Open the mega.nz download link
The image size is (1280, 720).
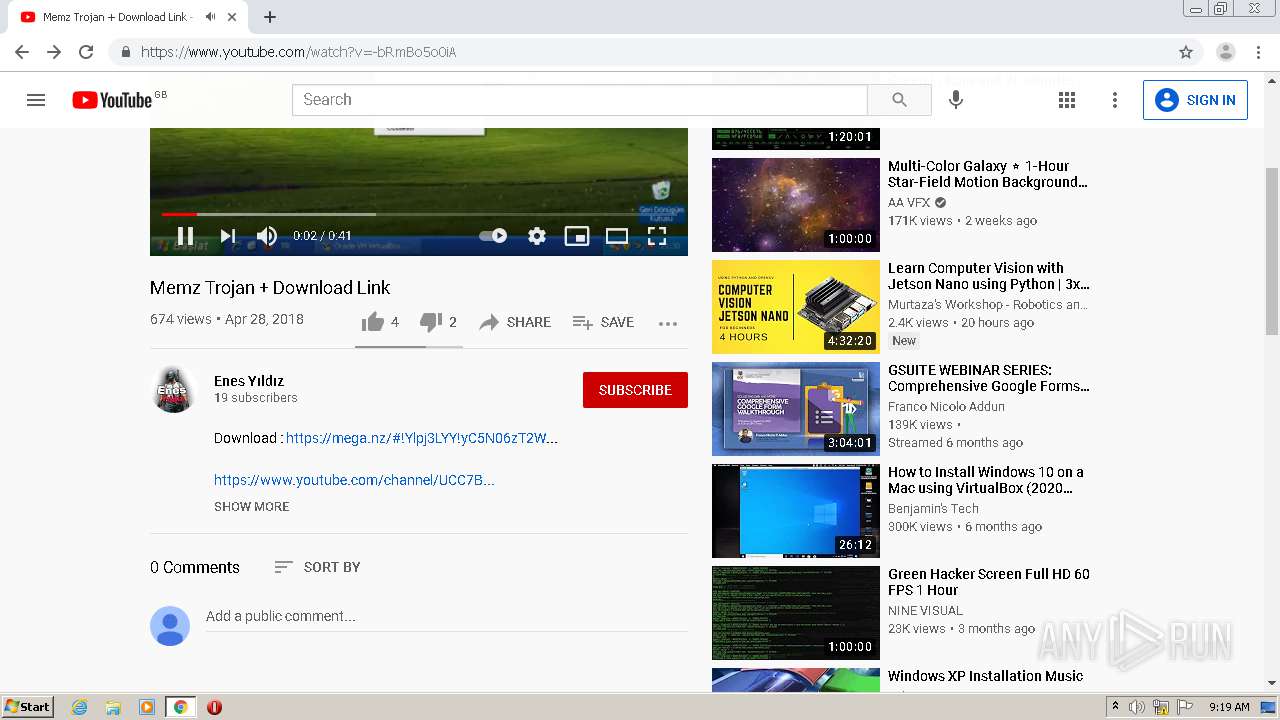coord(422,438)
